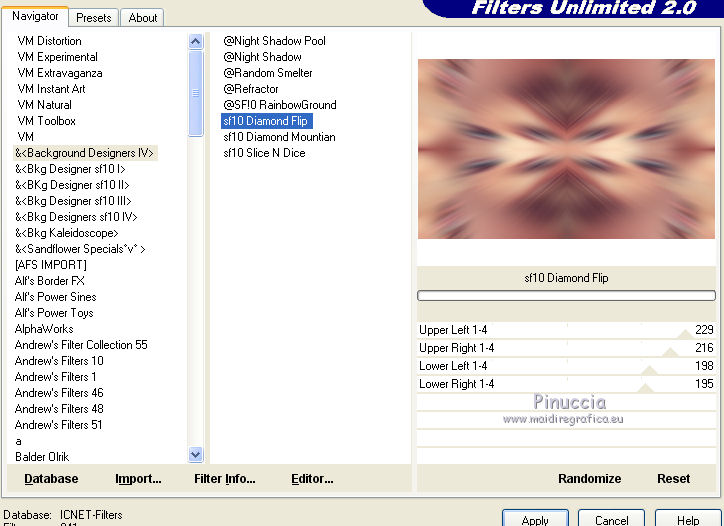Choose the [AFS IMPORT] category
Screen dimensions: 724x526
(x=51, y=265)
